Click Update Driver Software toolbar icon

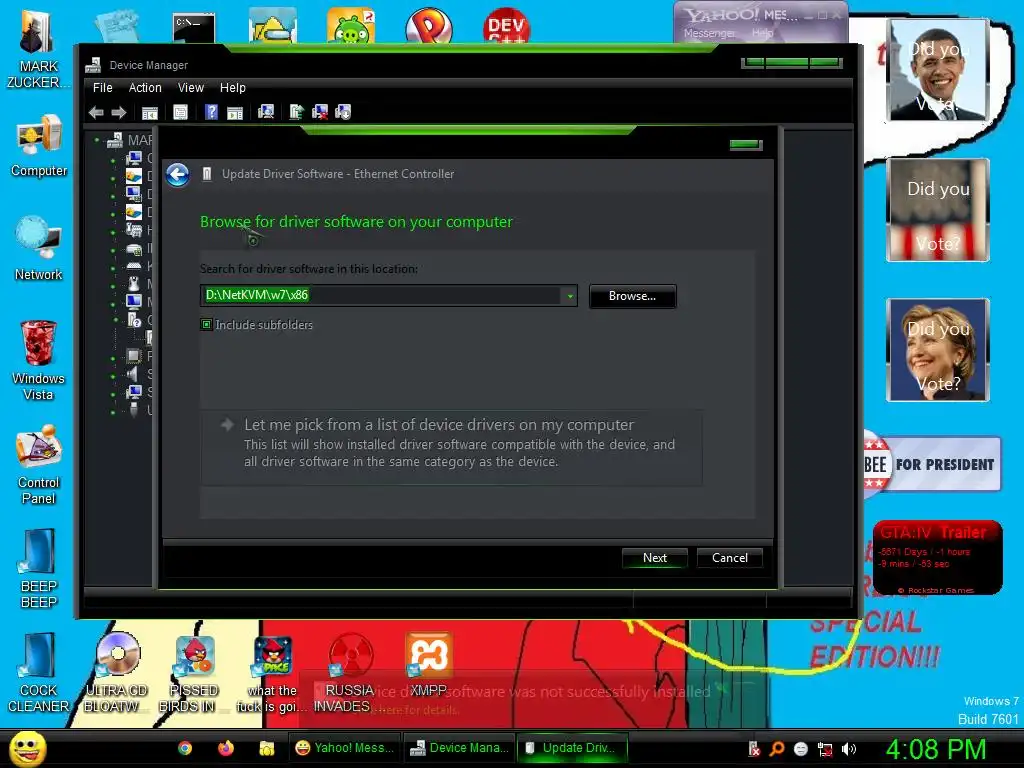click(x=296, y=112)
